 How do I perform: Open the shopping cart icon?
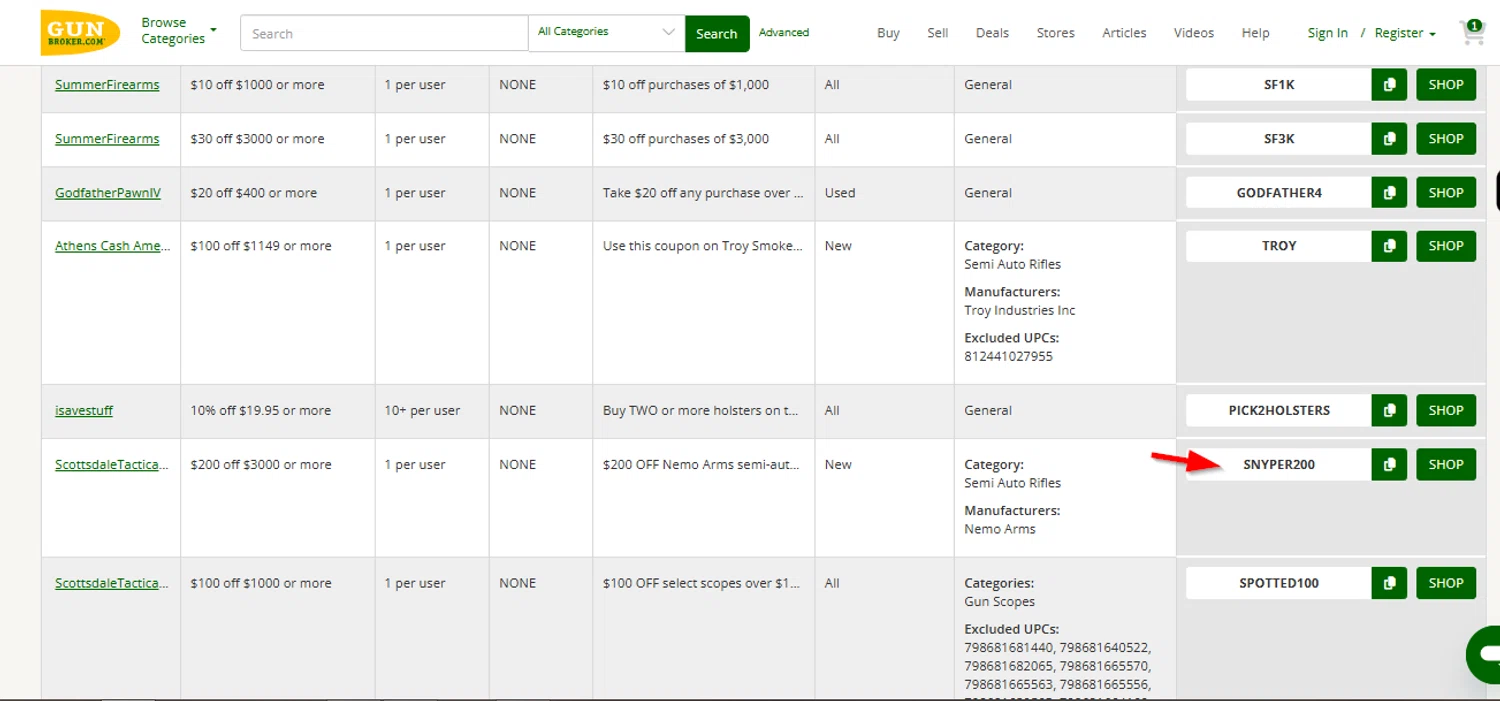coord(1472,32)
